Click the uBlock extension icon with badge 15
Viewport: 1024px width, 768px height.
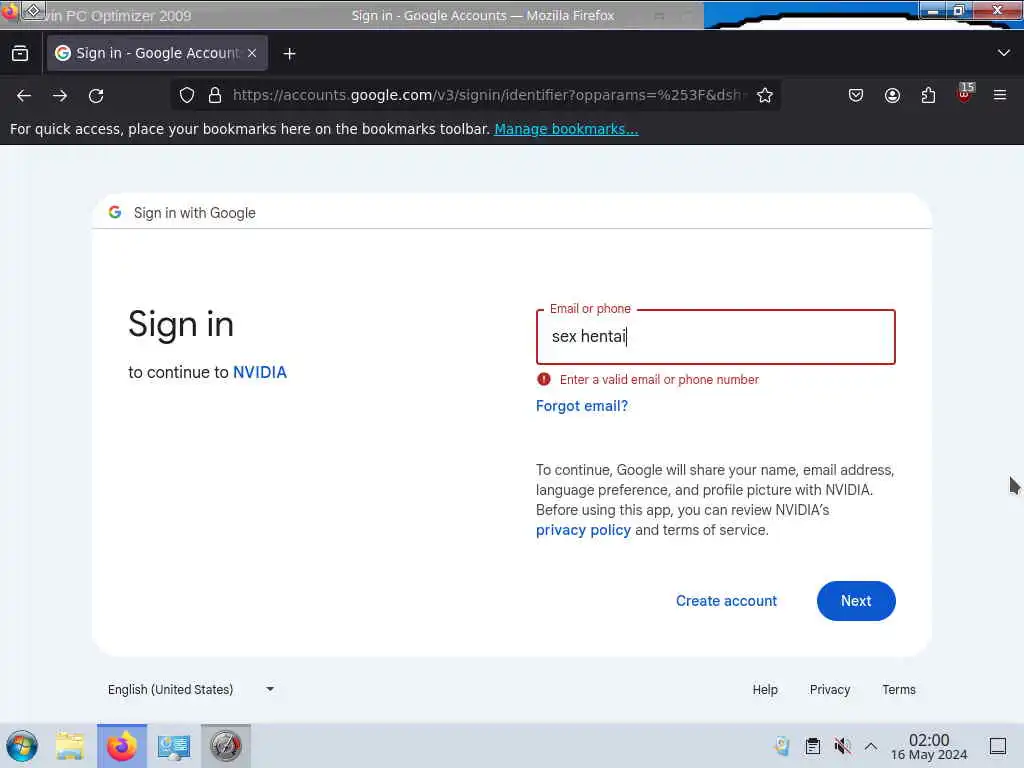coord(965,93)
